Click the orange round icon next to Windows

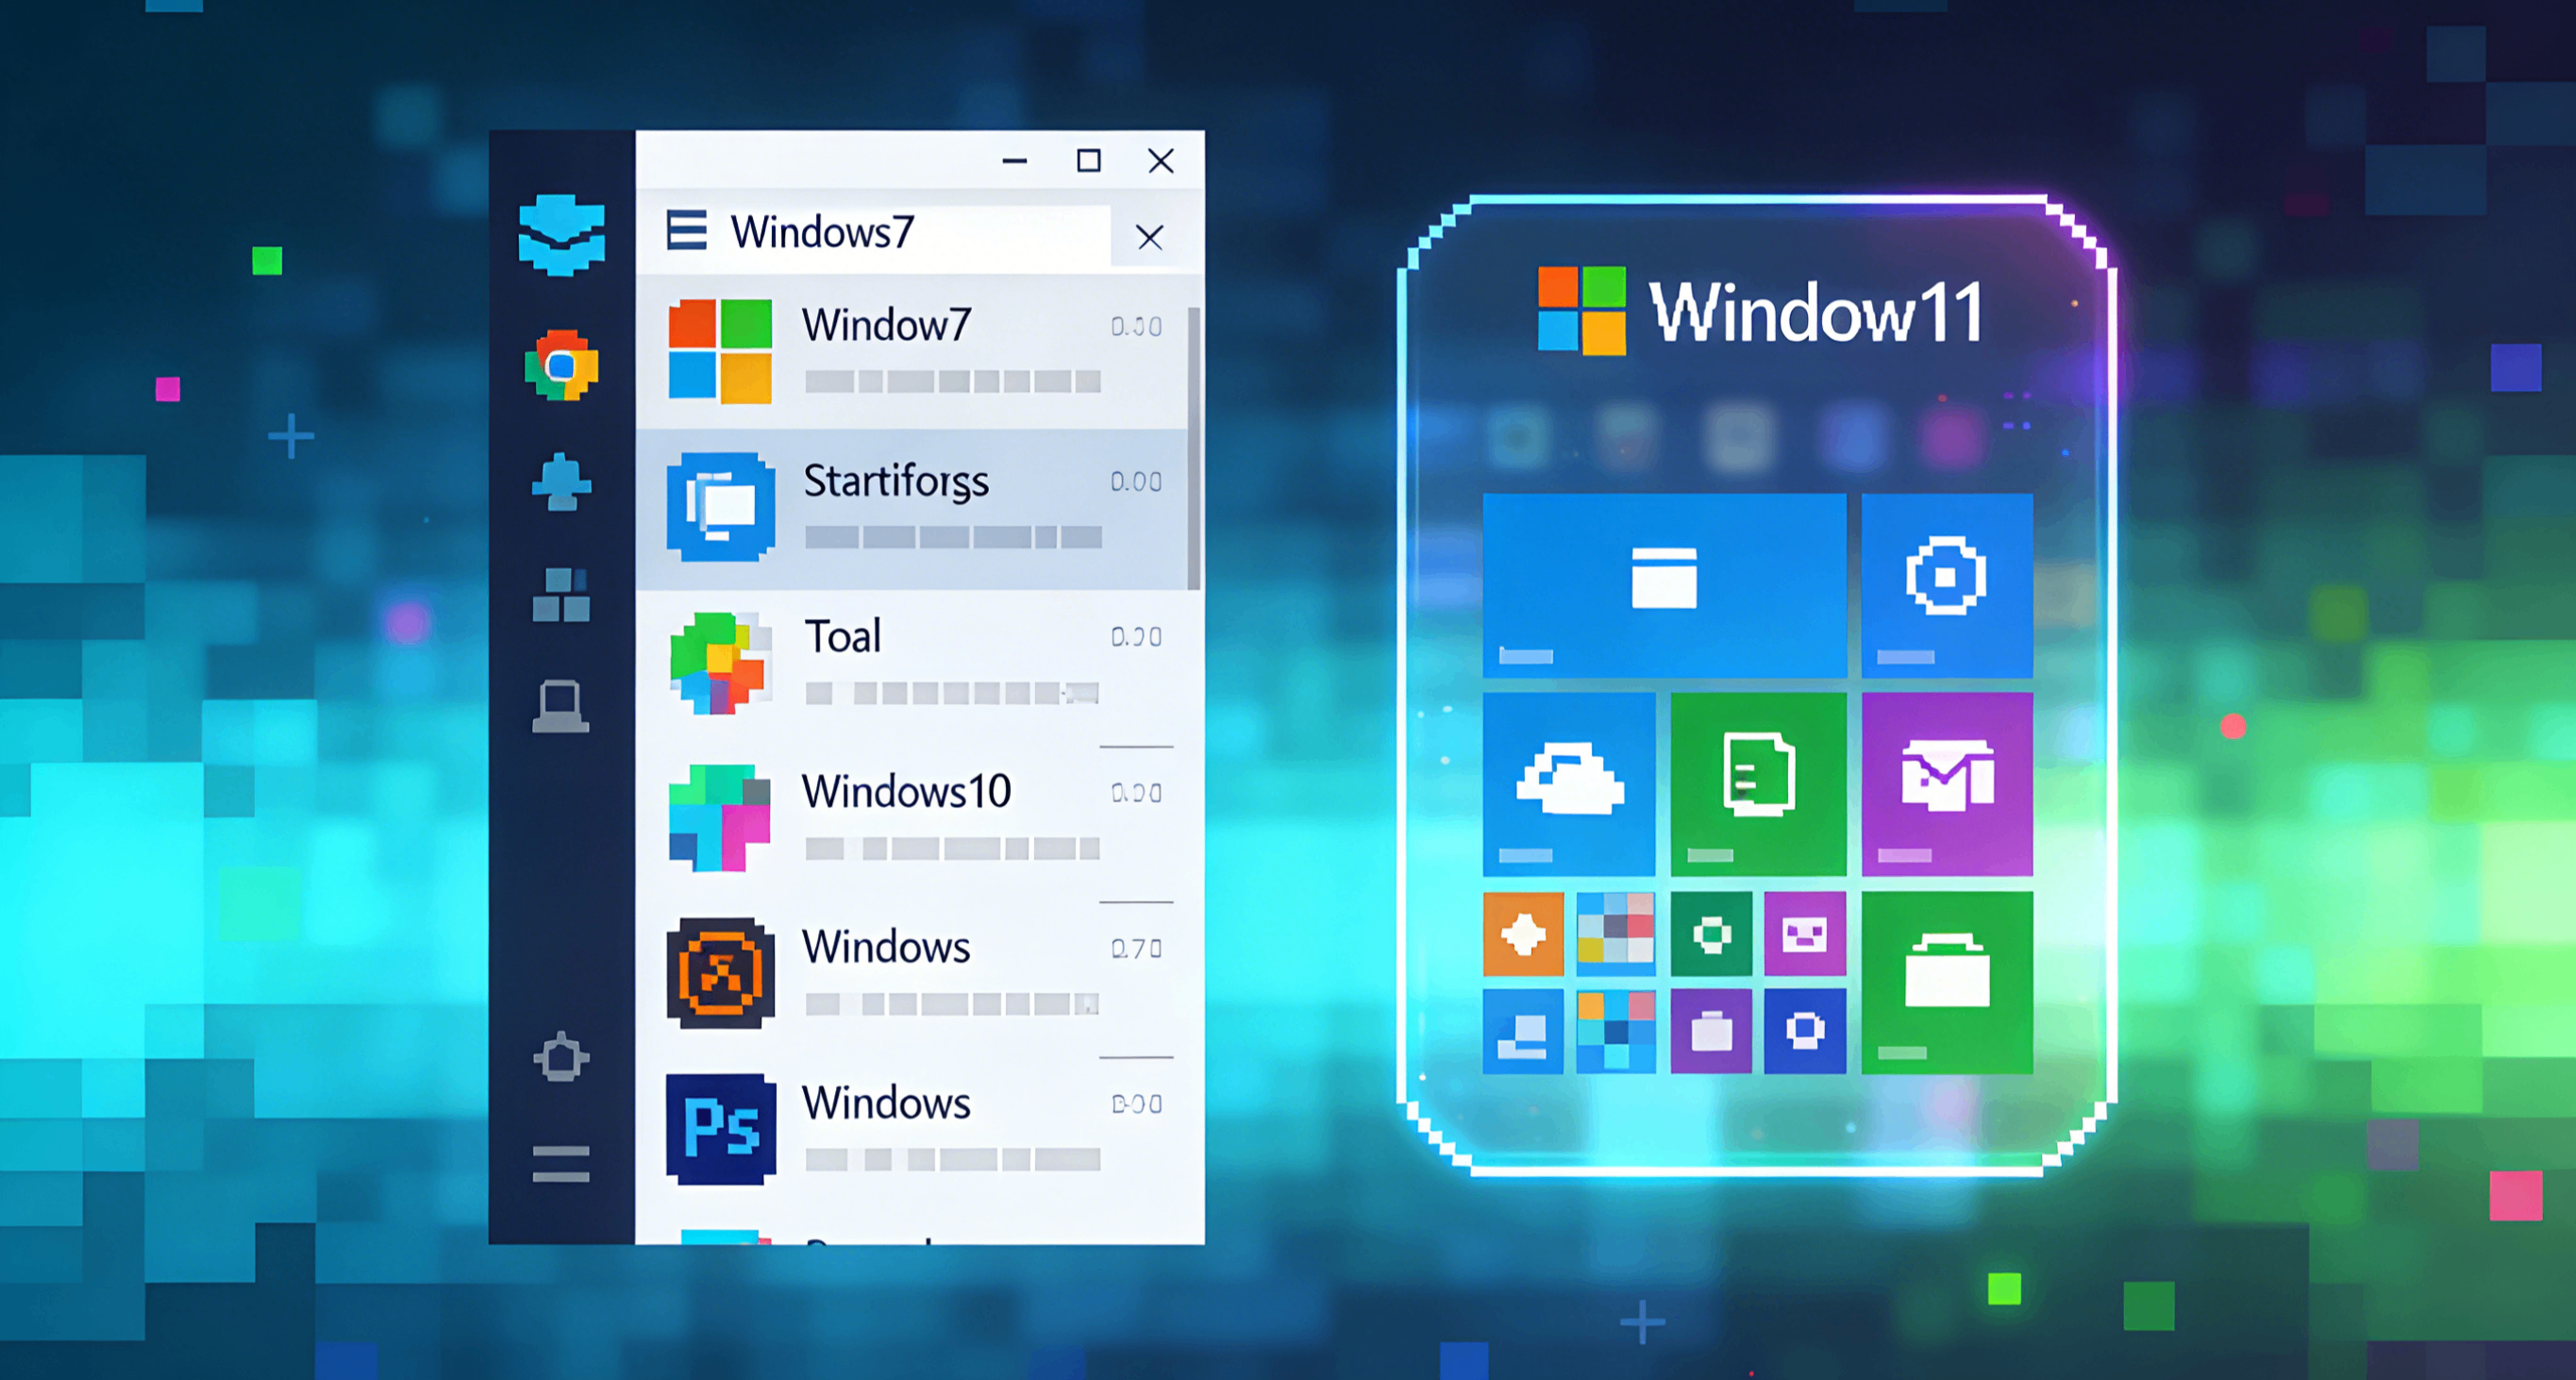click(x=720, y=975)
